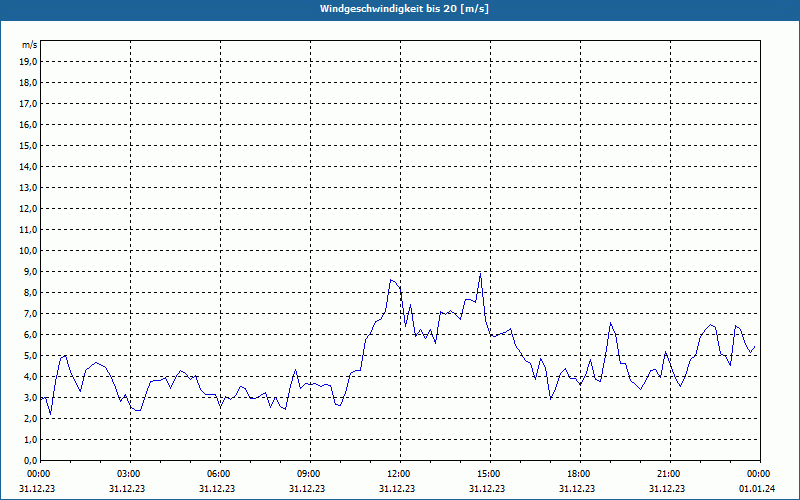Image resolution: width=800 pixels, height=500 pixels.
Task: Pick the '6,0' y-axis value
Action: (31, 335)
